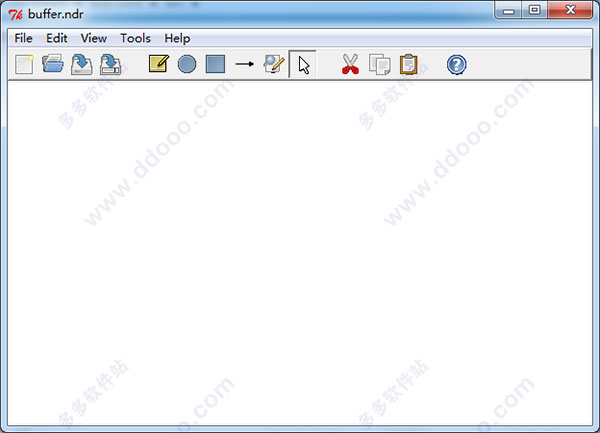Open the Help menu
Viewport: 600px width, 433px height.
(177, 38)
